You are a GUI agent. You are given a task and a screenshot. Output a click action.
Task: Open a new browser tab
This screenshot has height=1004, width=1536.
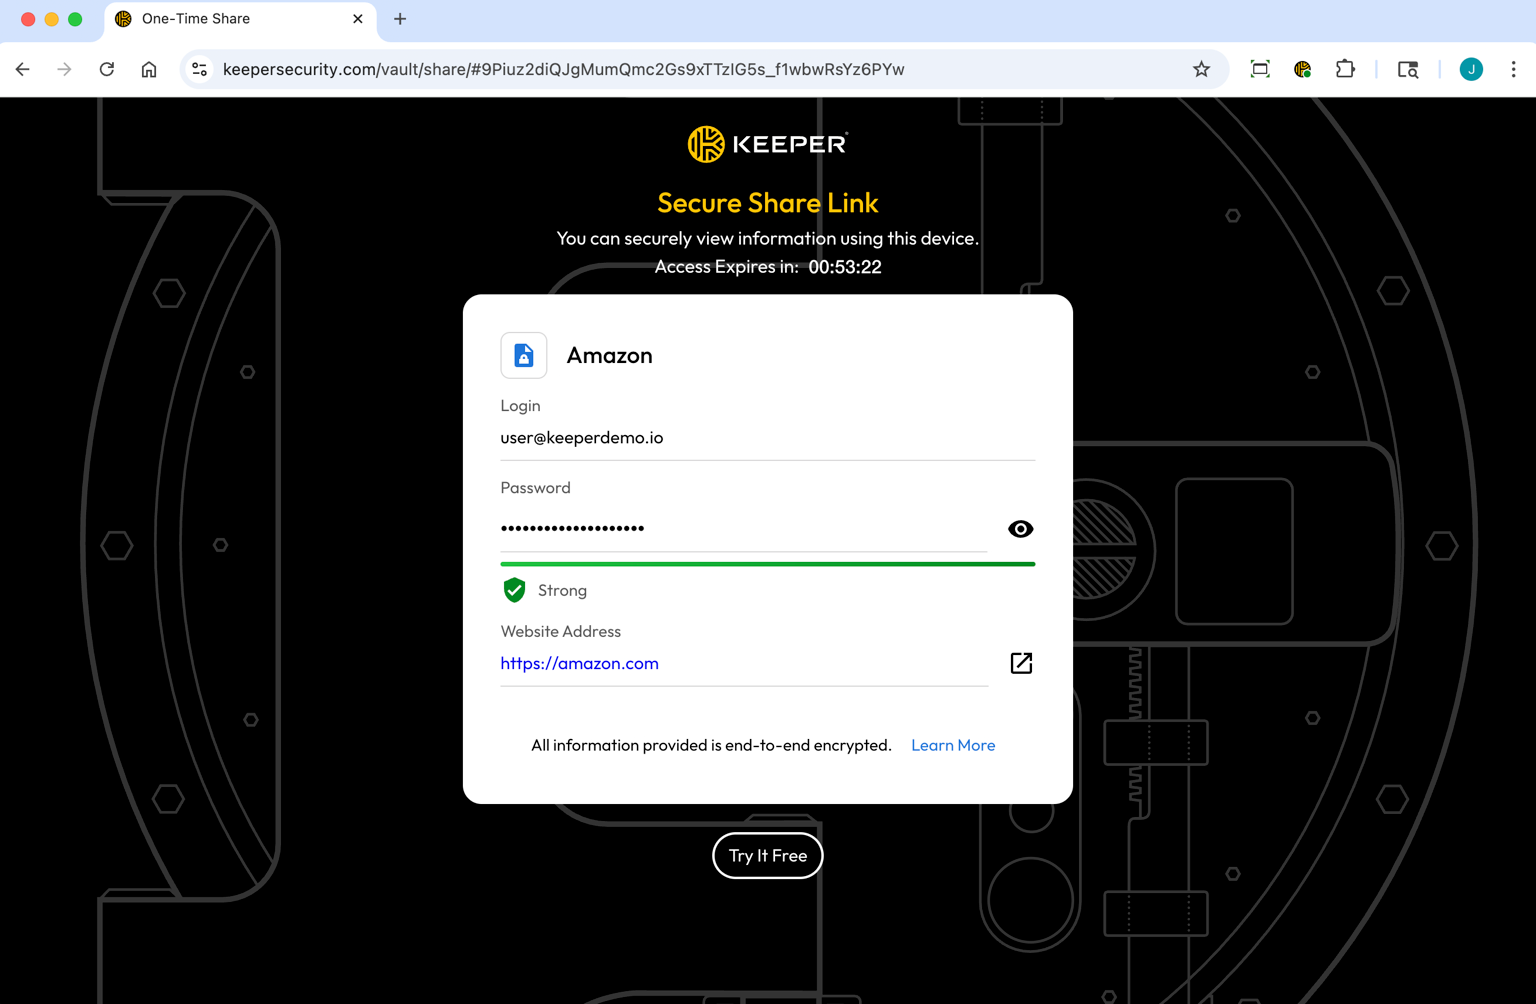(400, 18)
